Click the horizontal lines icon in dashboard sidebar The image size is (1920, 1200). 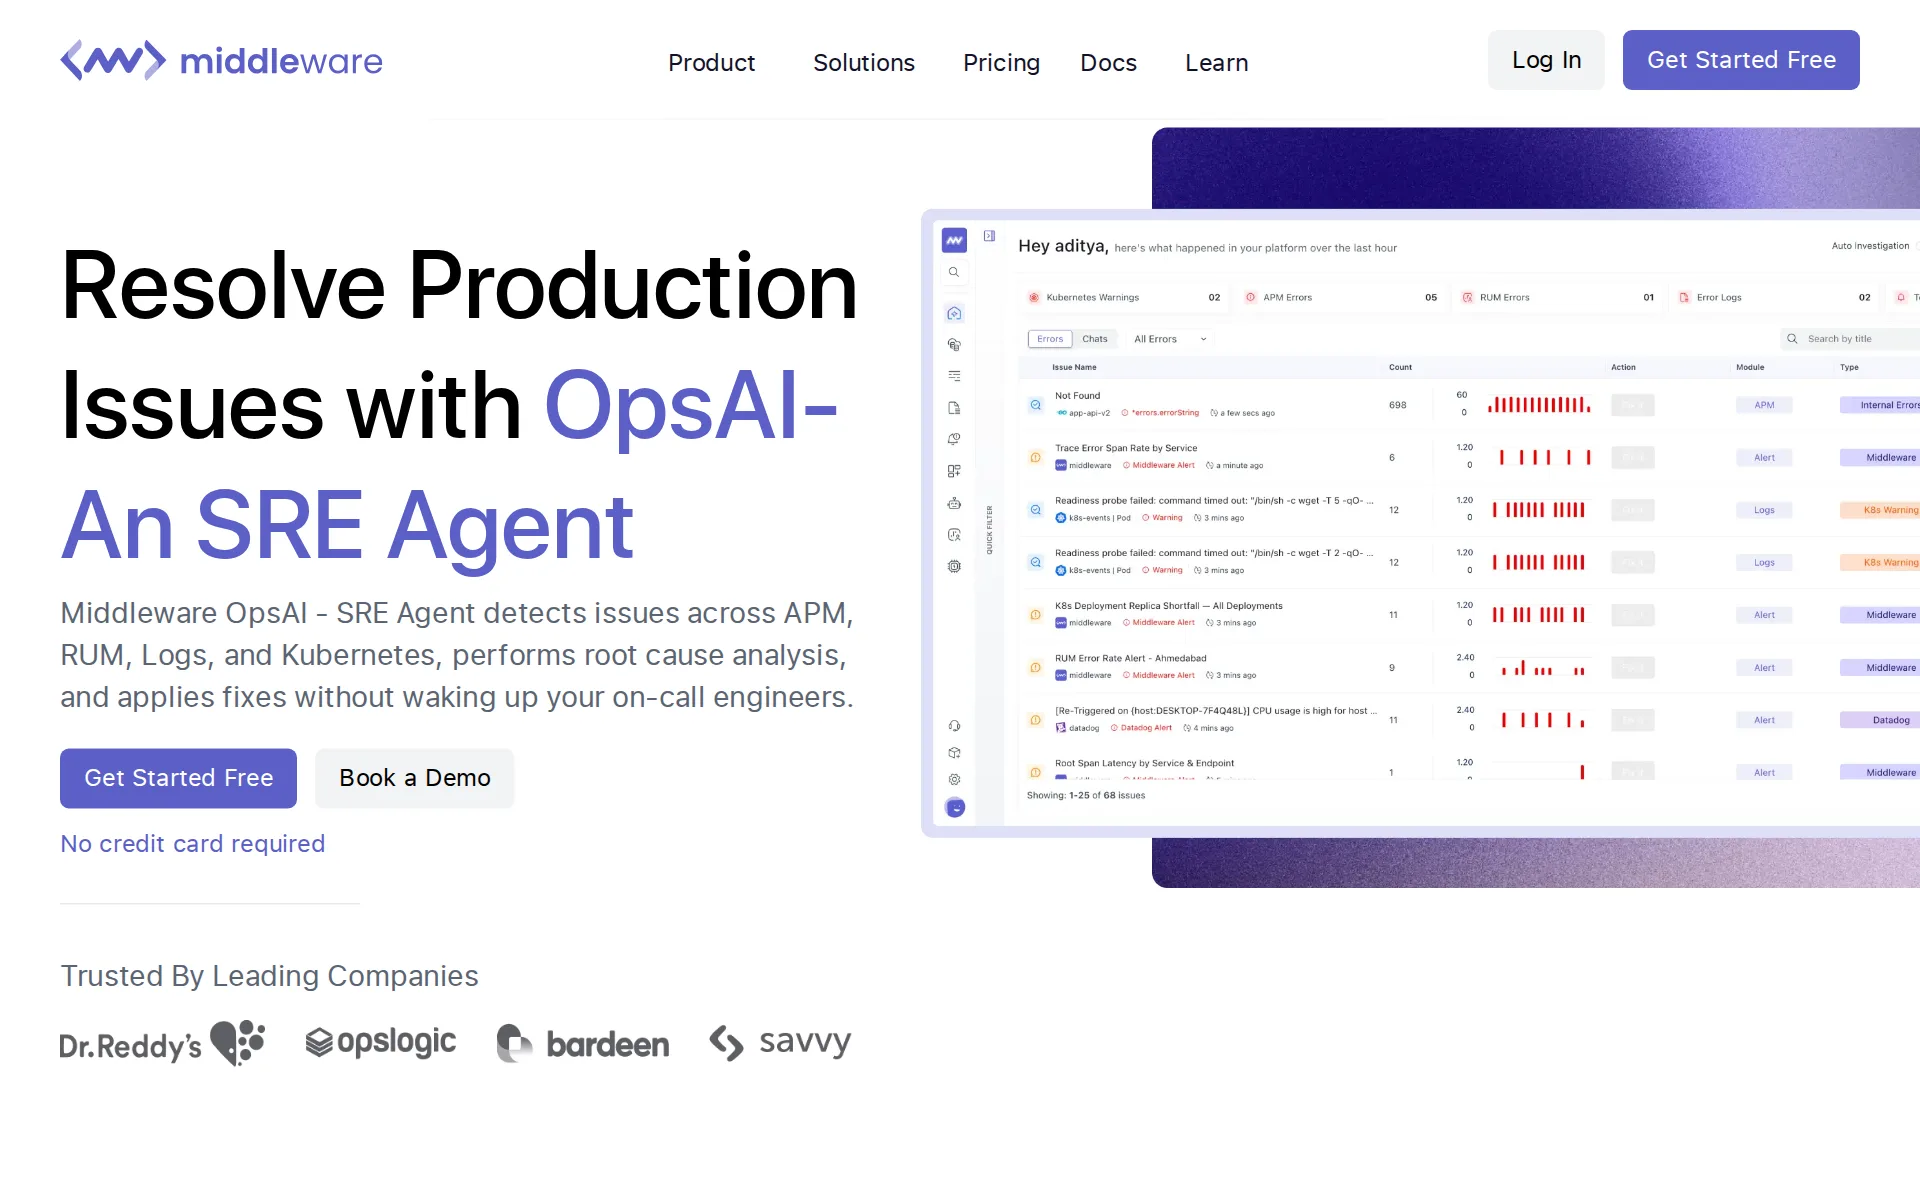pos(954,376)
